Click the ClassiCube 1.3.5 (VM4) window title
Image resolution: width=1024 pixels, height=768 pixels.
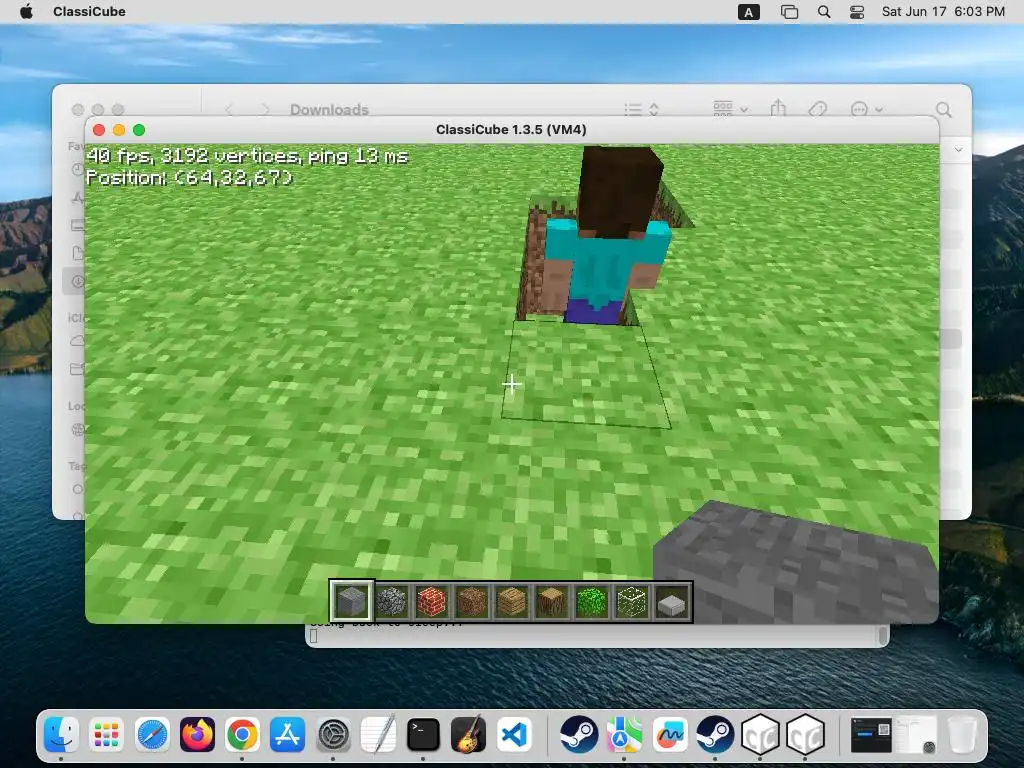(x=511, y=129)
